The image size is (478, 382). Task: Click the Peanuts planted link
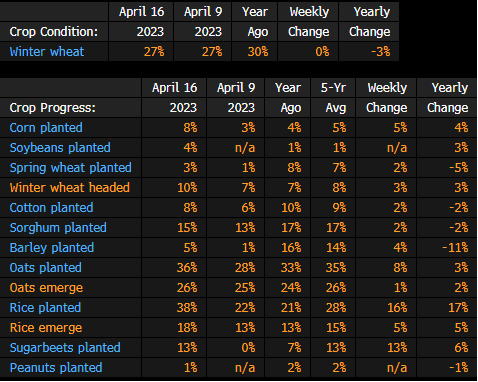click(x=56, y=368)
